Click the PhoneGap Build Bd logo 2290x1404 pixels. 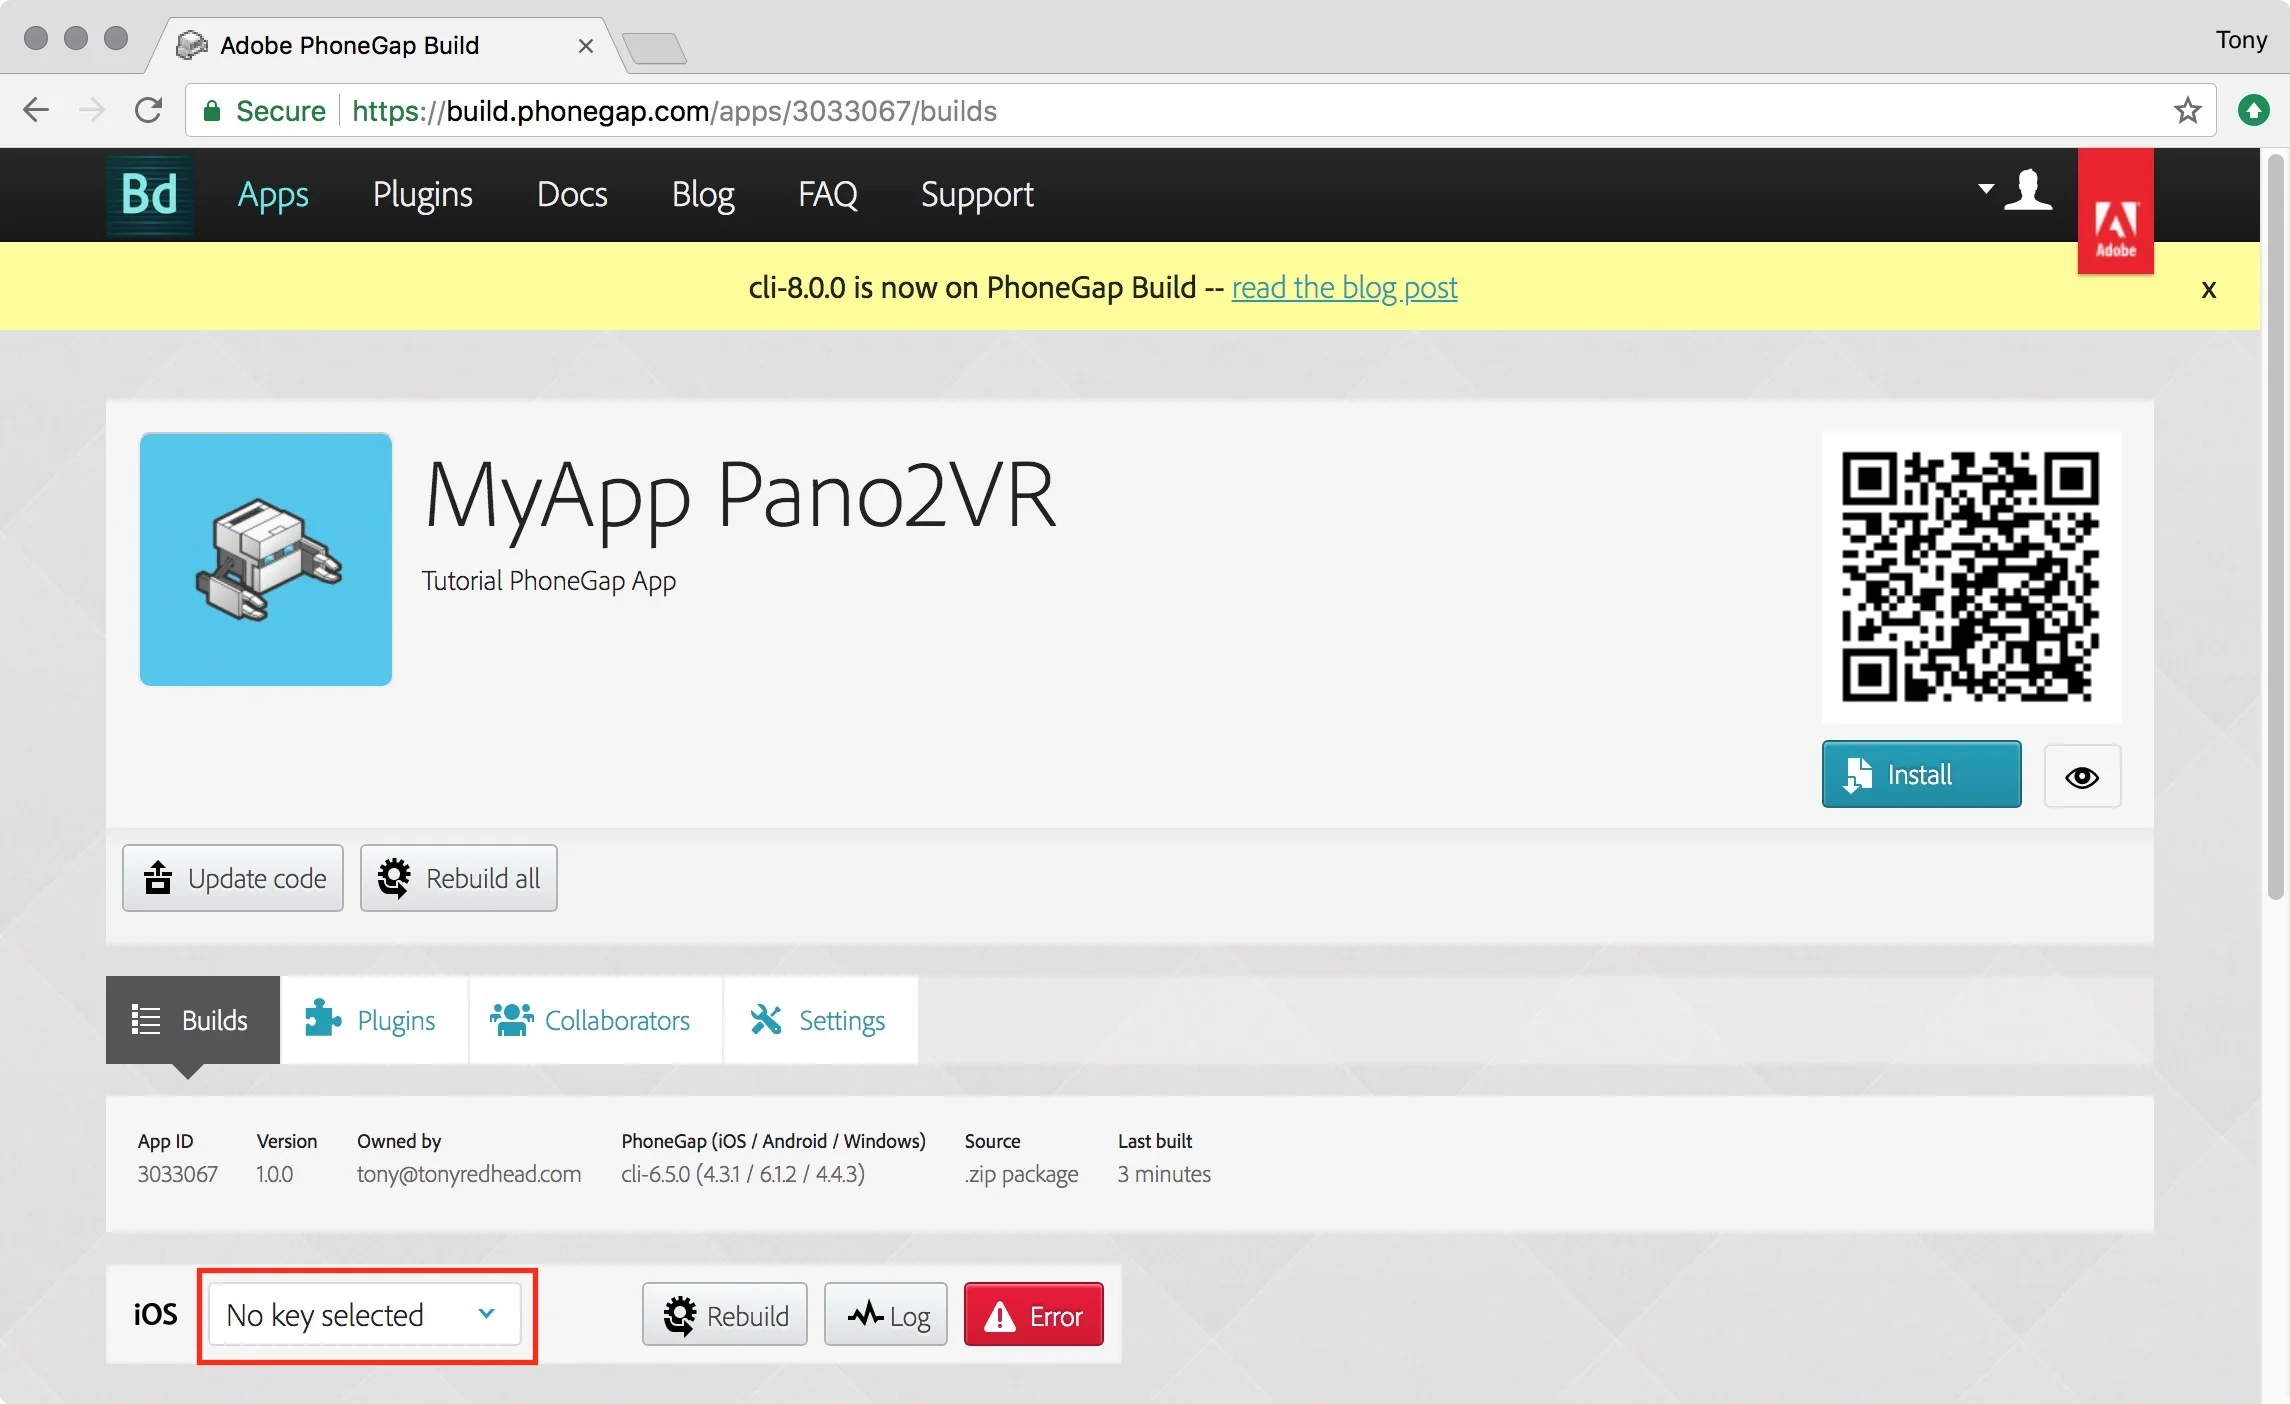click(x=149, y=194)
